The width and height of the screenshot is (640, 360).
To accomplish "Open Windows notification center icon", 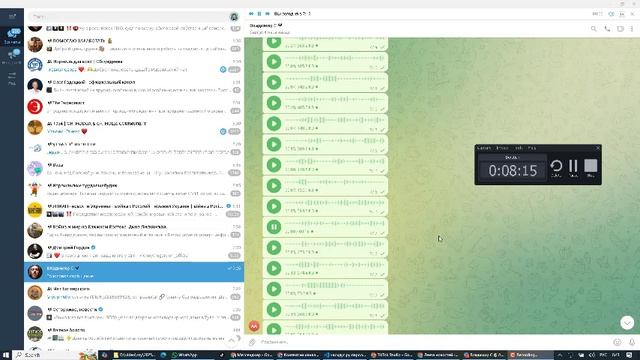I will pos(629,355).
